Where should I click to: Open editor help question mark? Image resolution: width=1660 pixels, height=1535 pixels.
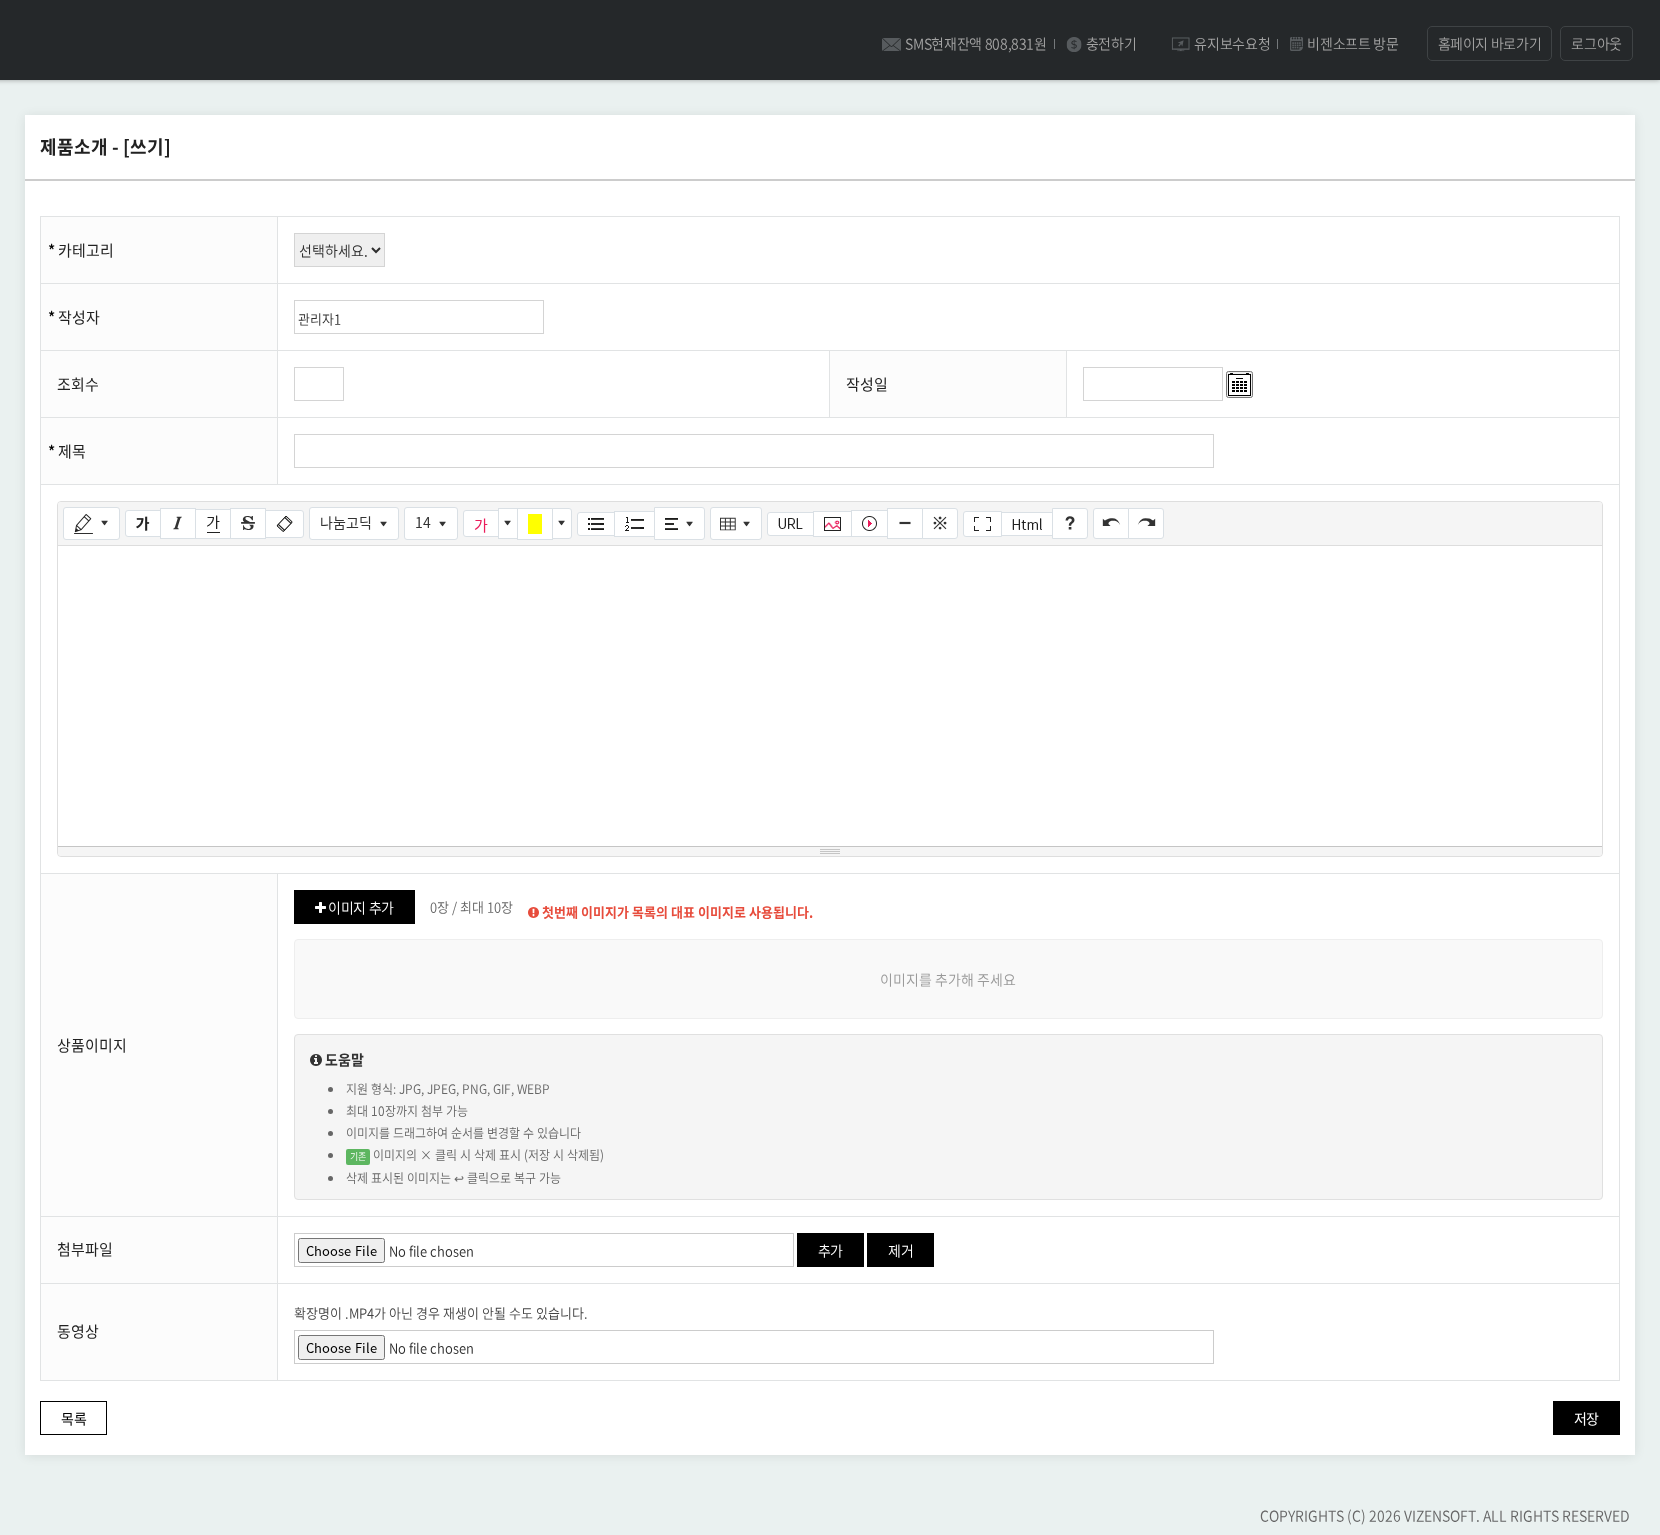[1069, 524]
